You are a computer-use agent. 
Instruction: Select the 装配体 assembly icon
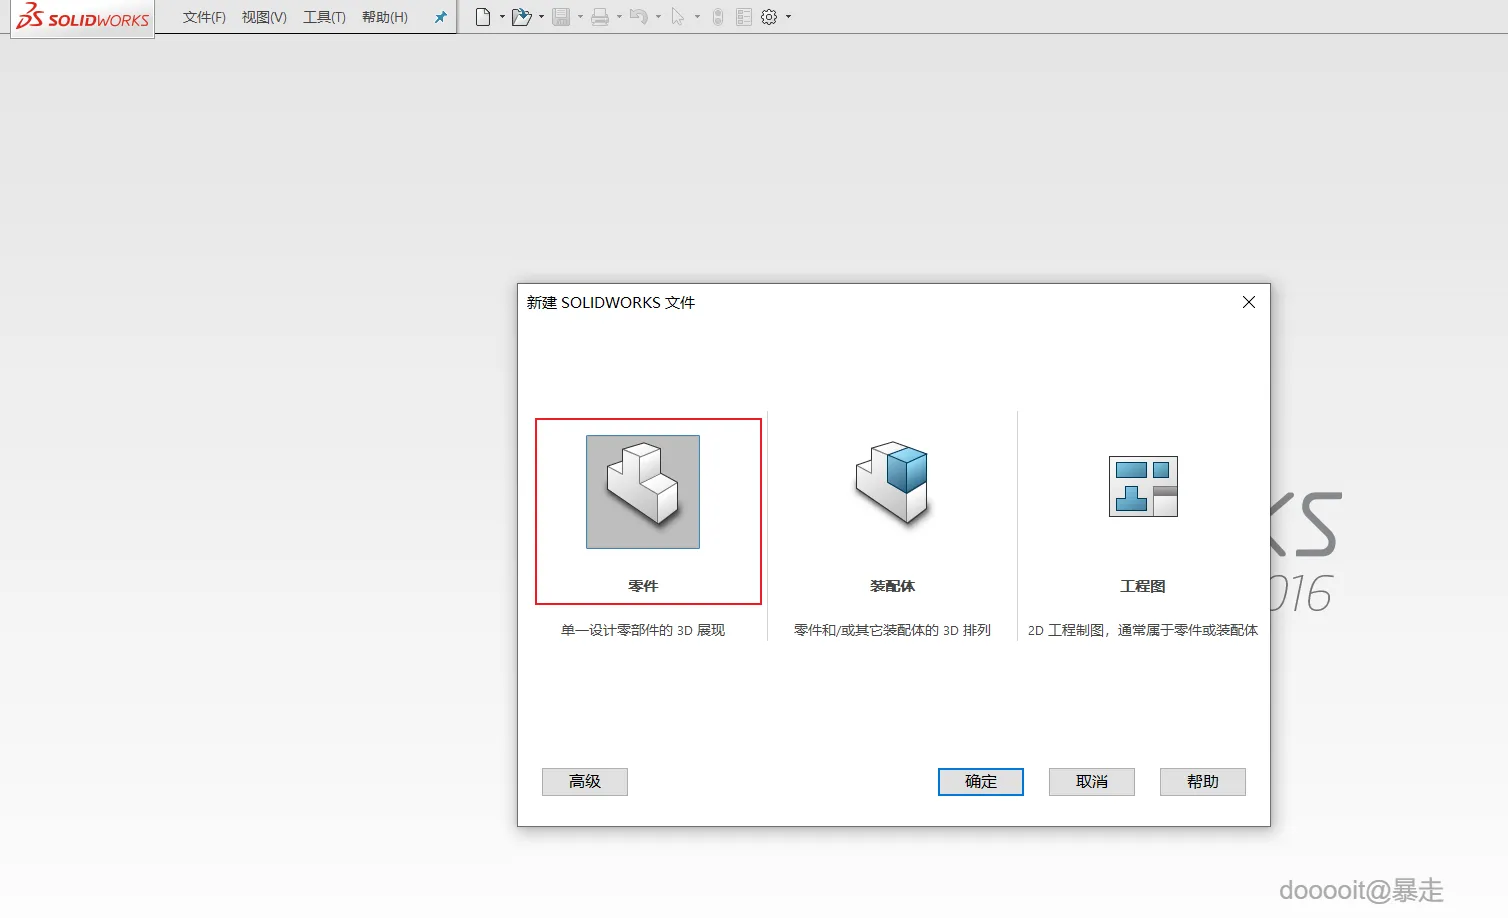tap(892, 484)
